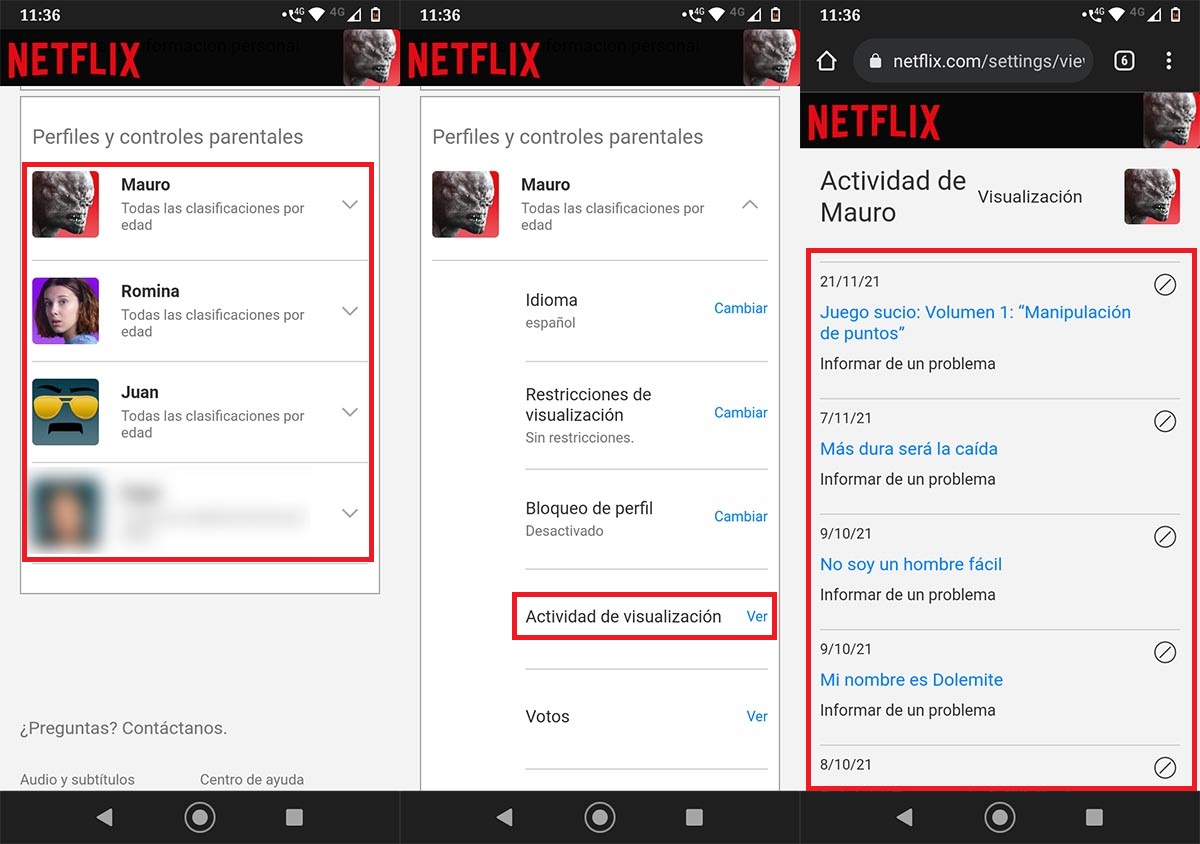Tap Android home button below the profiles list screen

[200, 817]
